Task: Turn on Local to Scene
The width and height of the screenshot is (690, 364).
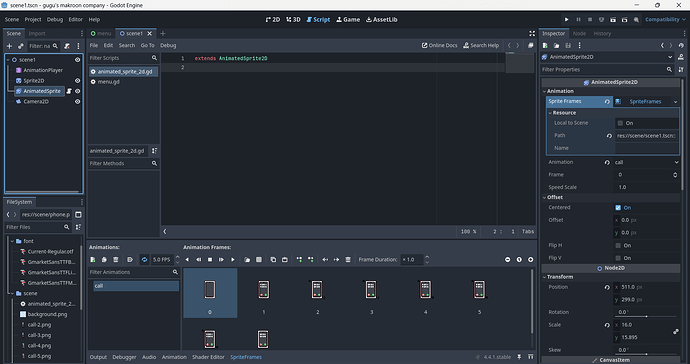Action: tap(620, 123)
